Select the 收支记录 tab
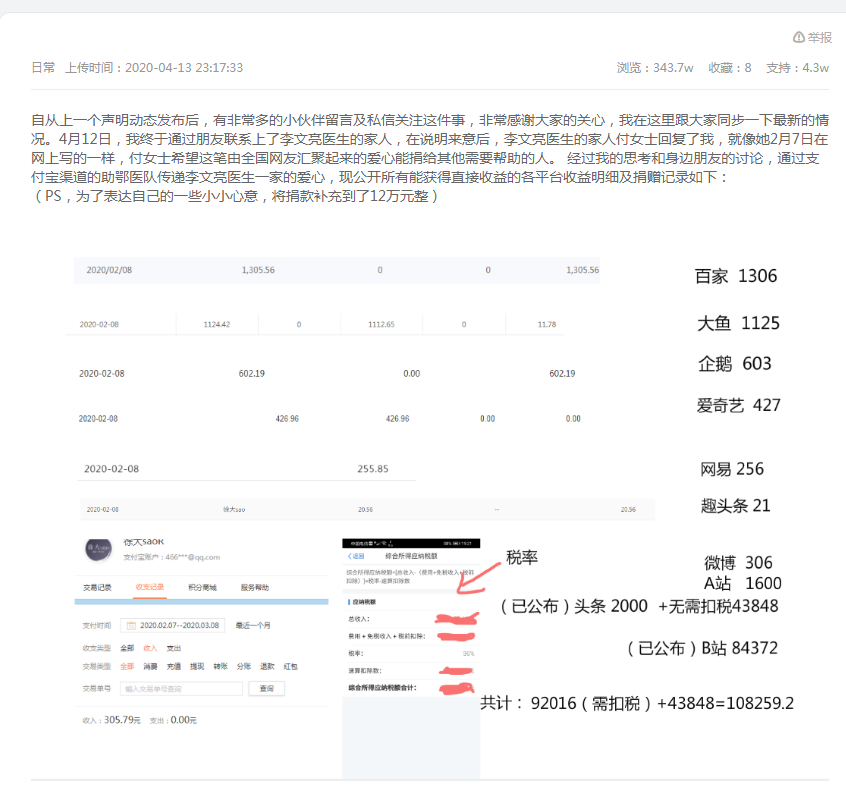This screenshot has width=846, height=786. [x=150, y=587]
